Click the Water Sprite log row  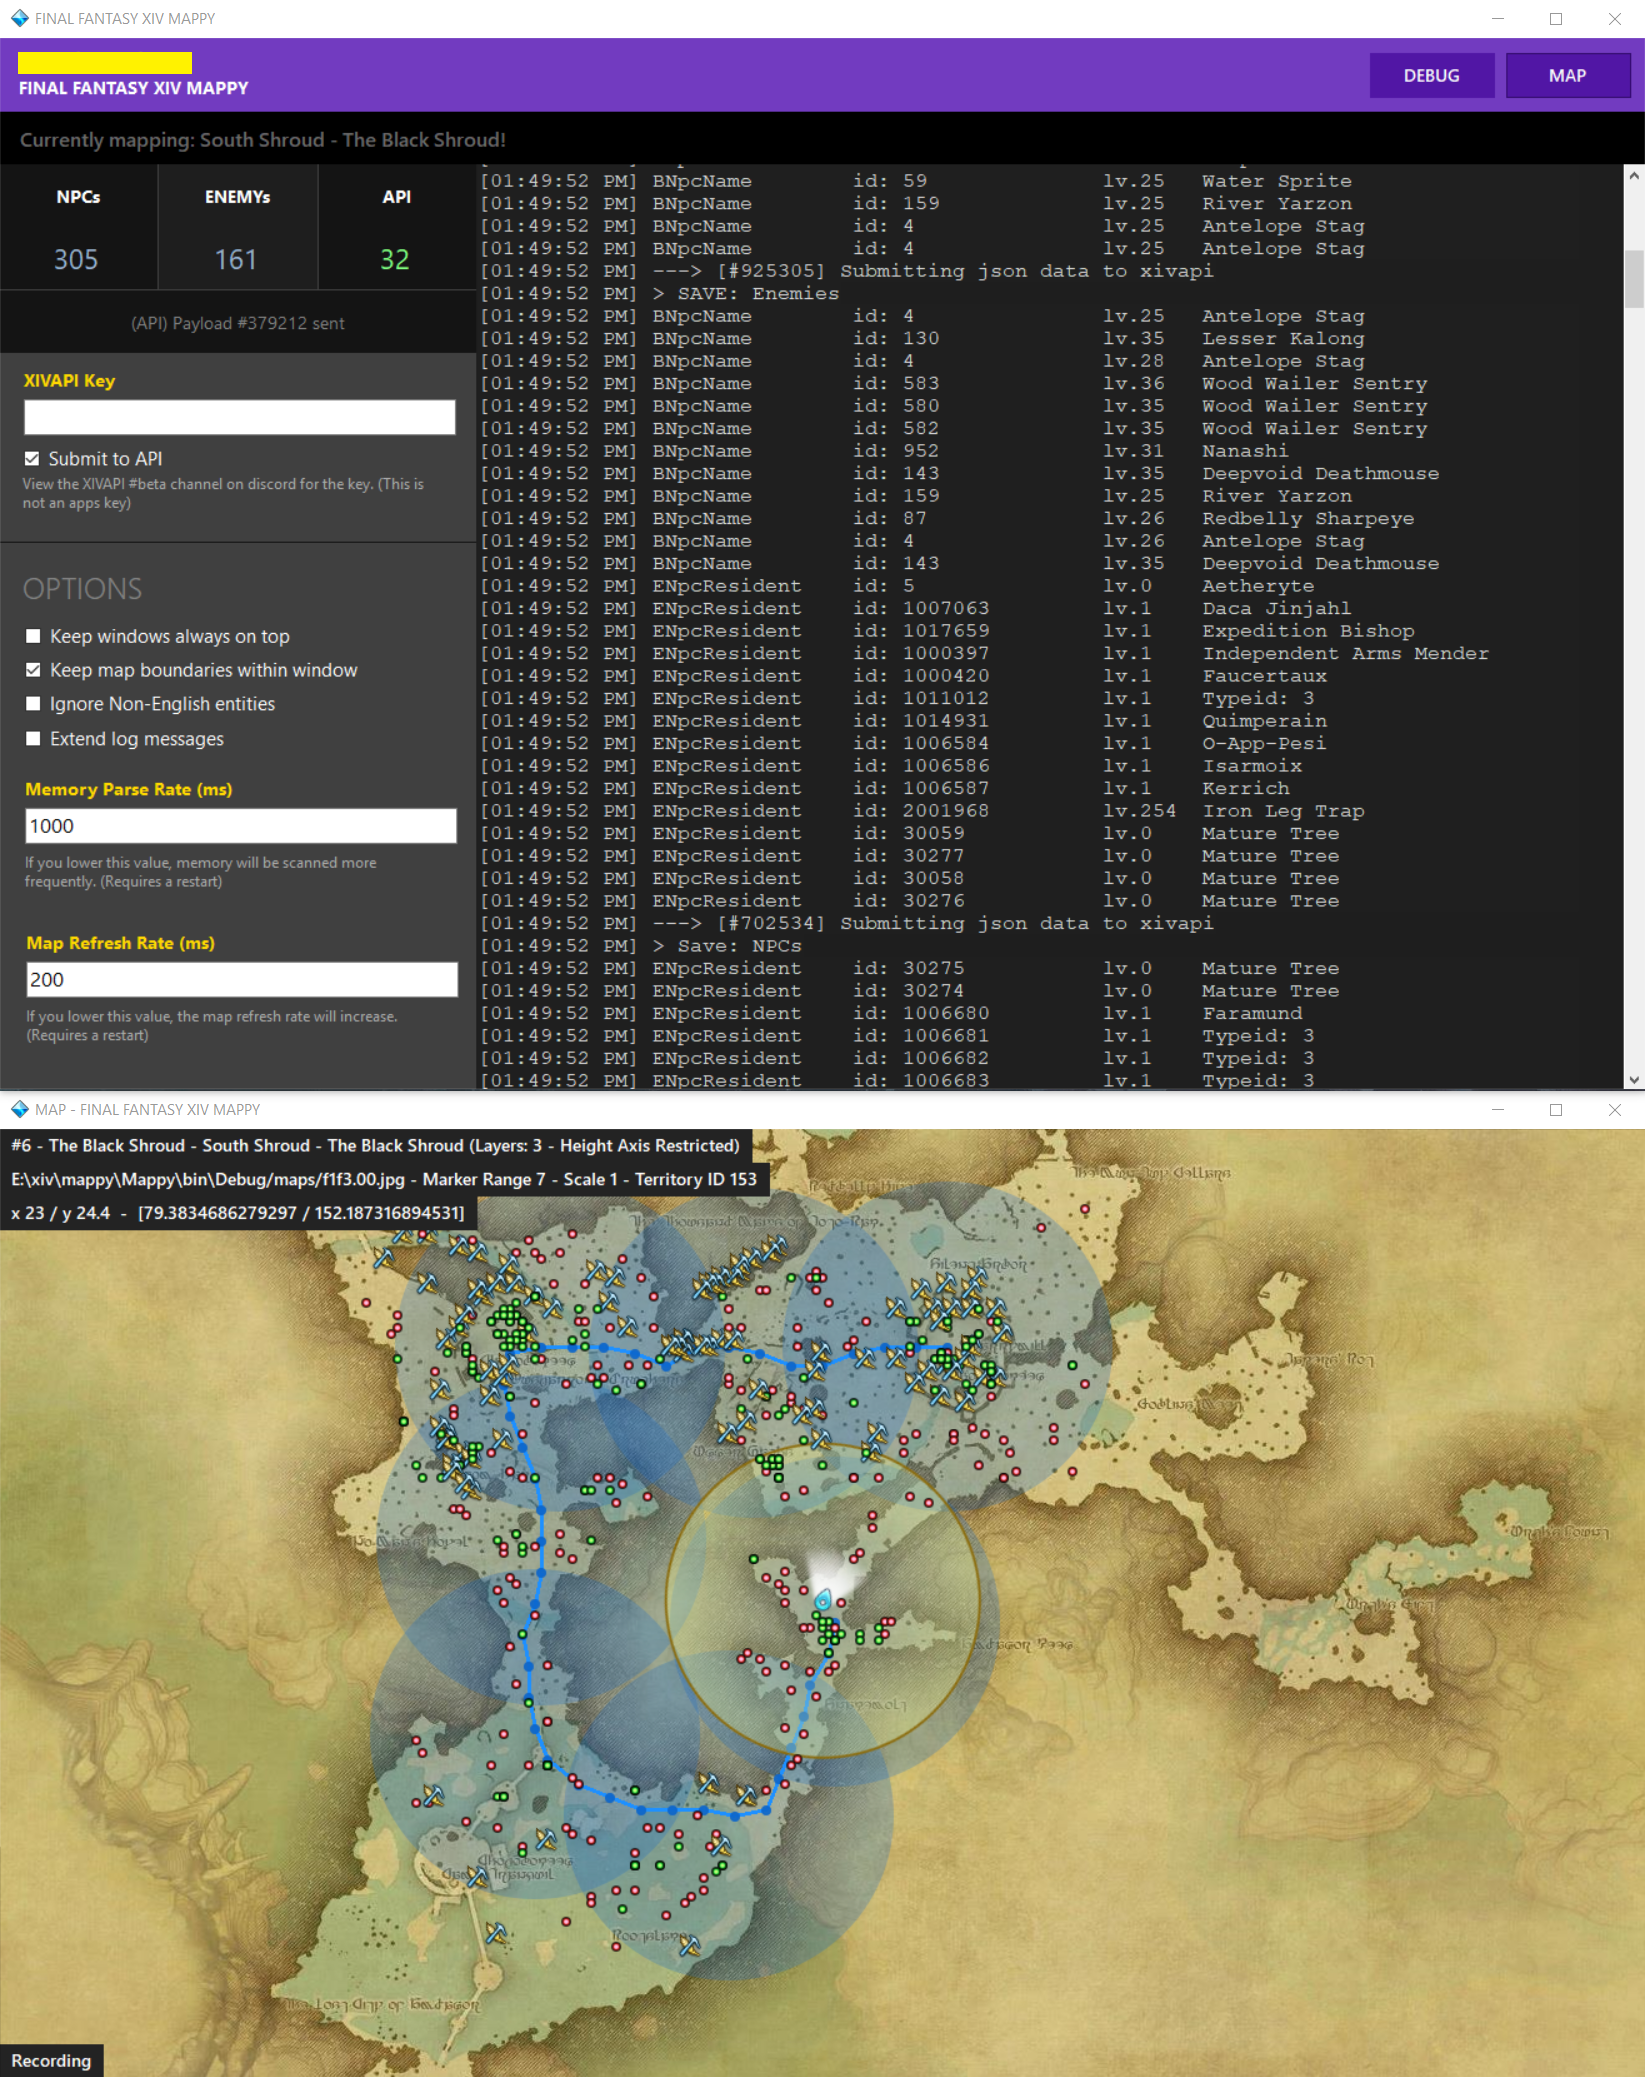916,181
